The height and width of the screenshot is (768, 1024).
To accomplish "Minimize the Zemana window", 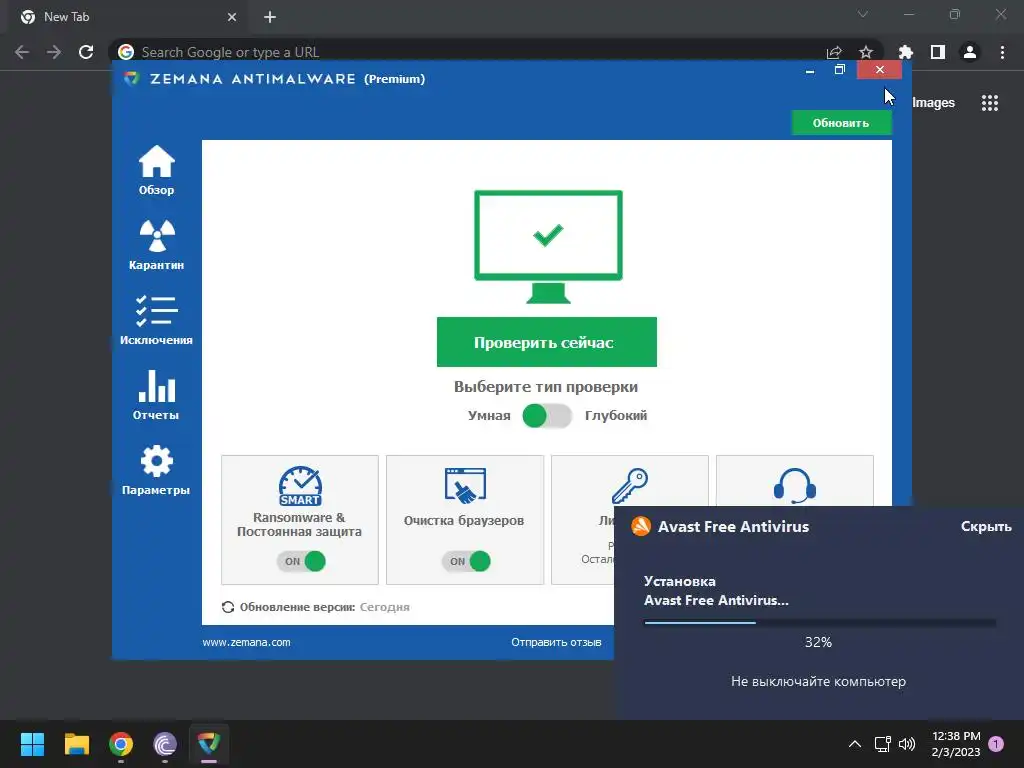I will 810,71.
